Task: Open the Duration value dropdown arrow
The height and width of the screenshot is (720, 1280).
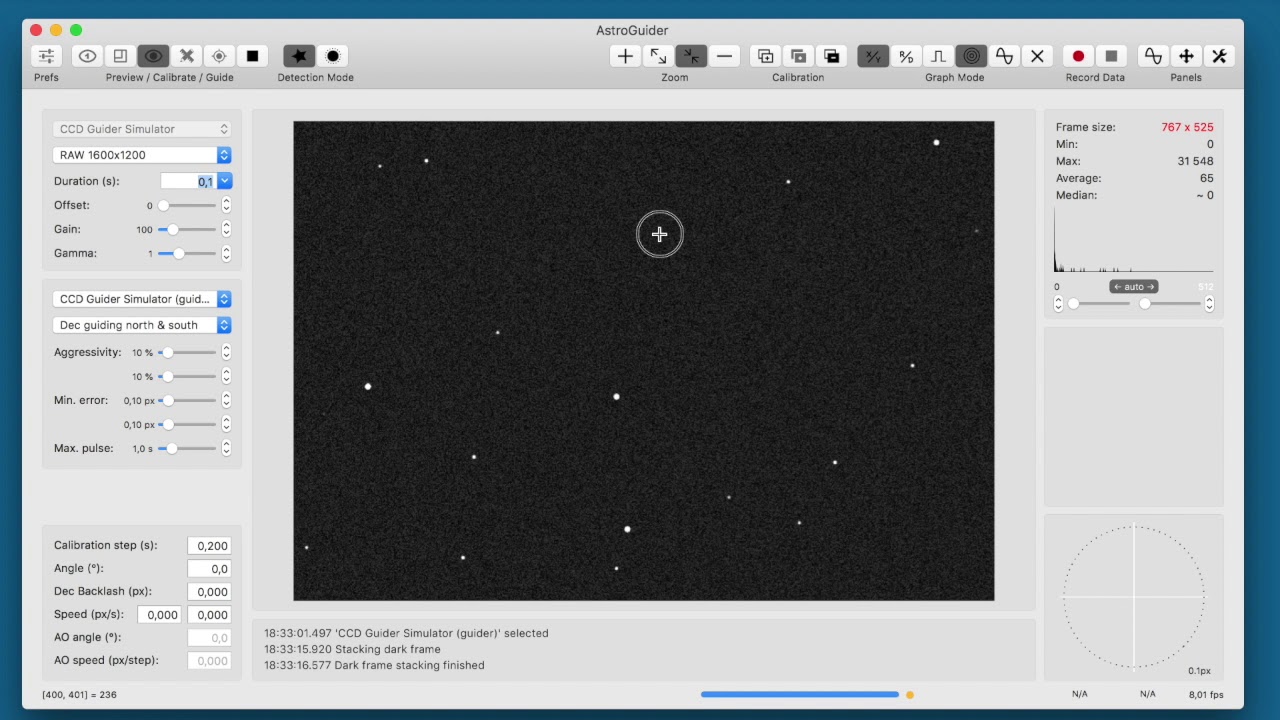Action: pyautogui.click(x=225, y=181)
